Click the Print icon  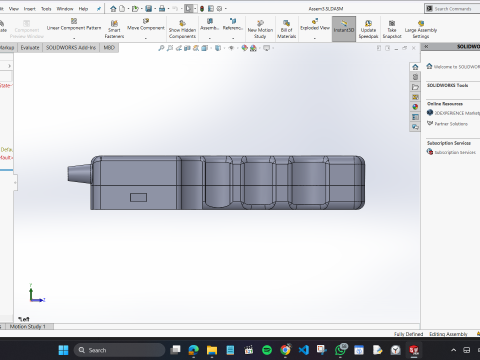coord(162,9)
